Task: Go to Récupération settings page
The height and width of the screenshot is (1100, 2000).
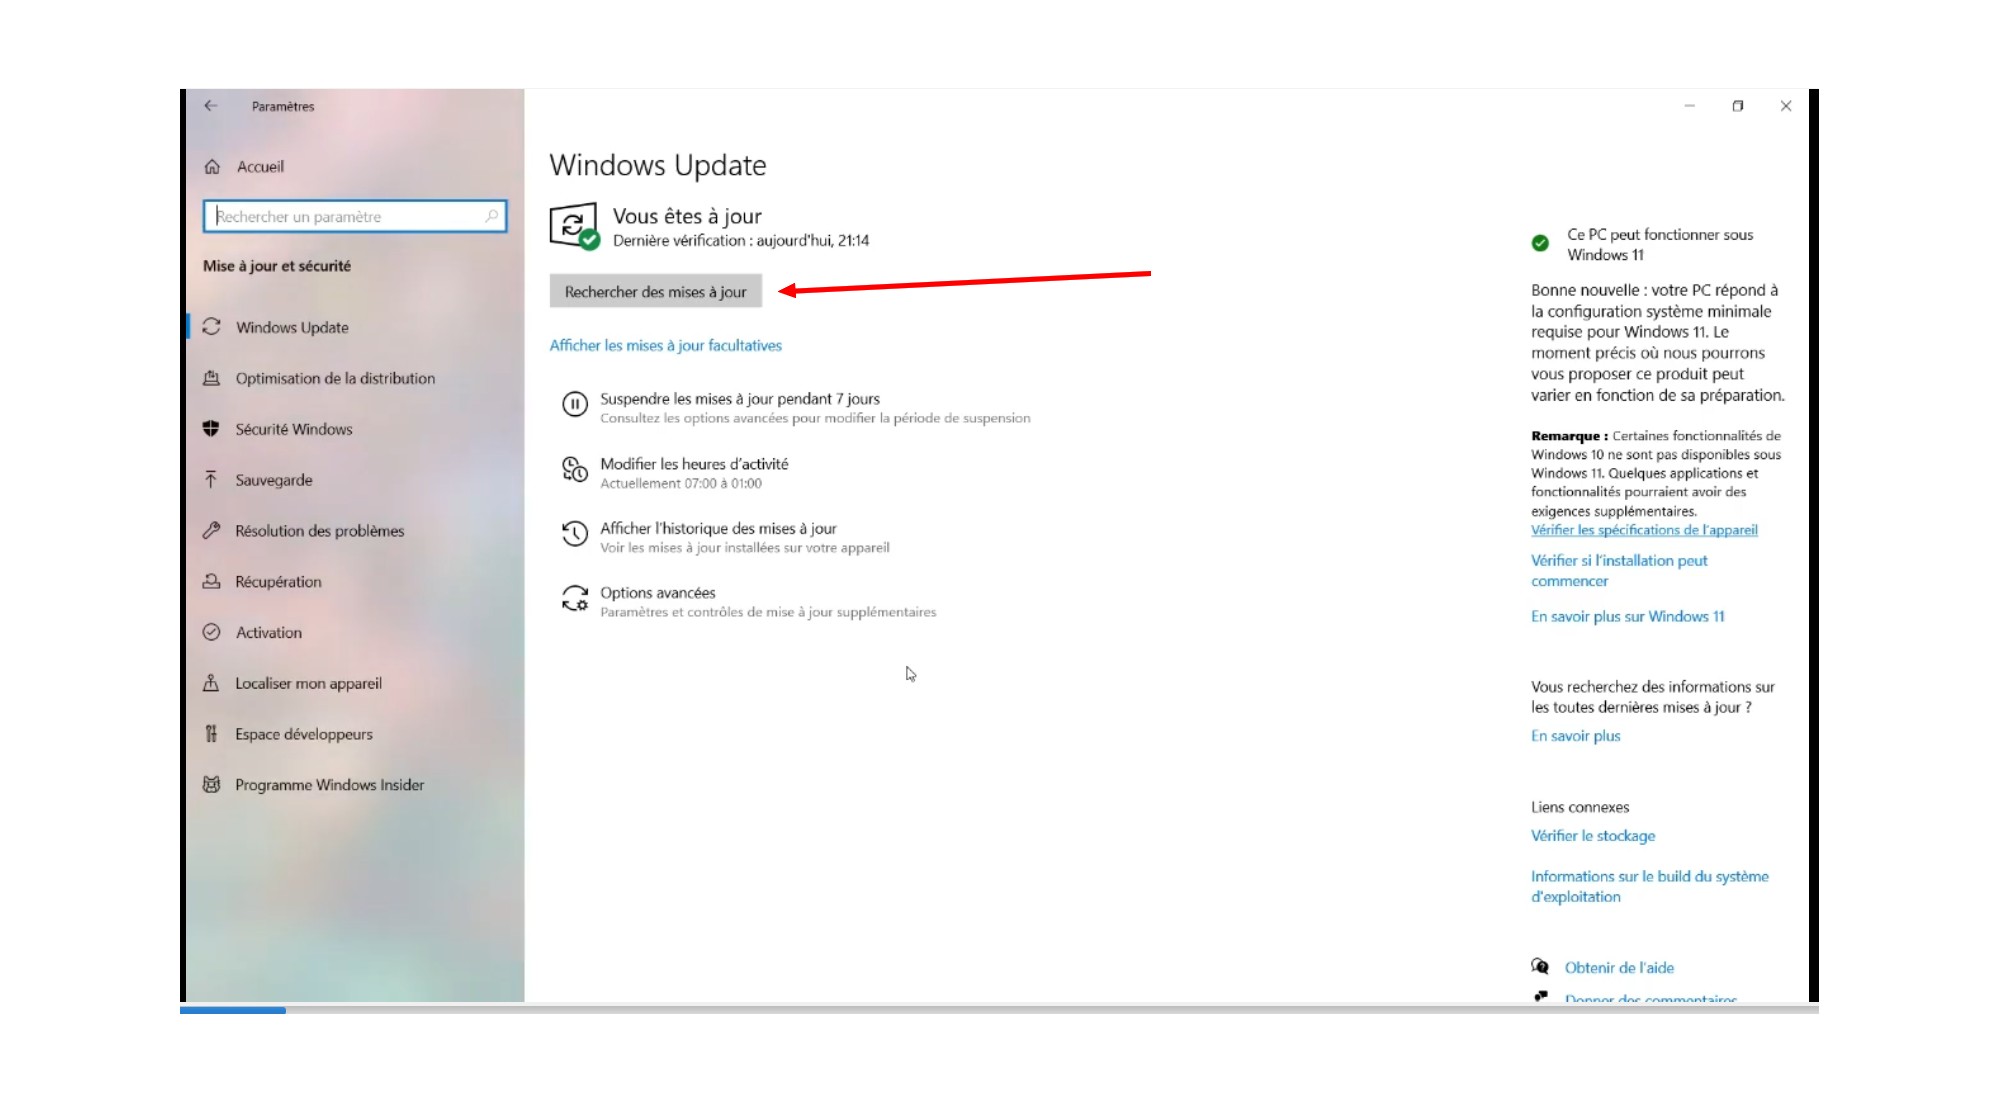Action: 278,582
